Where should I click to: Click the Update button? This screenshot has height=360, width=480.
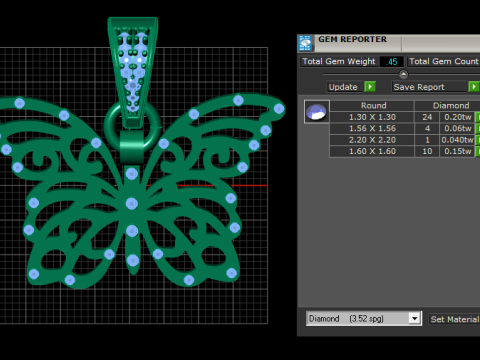[x=343, y=87]
